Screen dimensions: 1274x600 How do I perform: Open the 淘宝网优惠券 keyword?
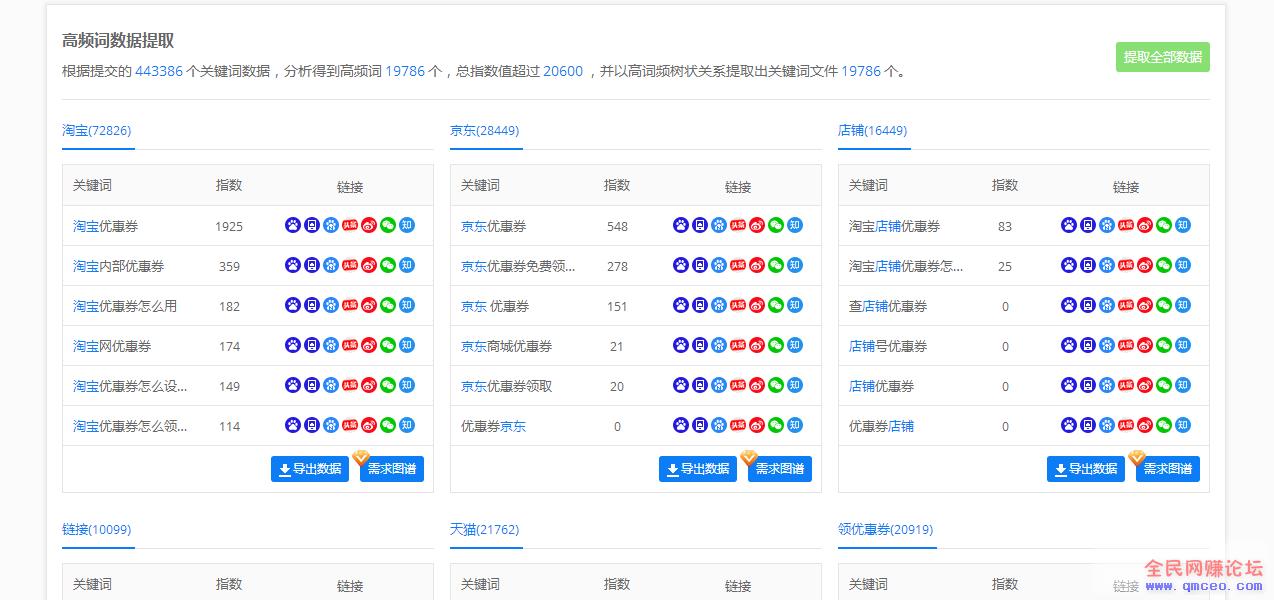[x=112, y=347]
